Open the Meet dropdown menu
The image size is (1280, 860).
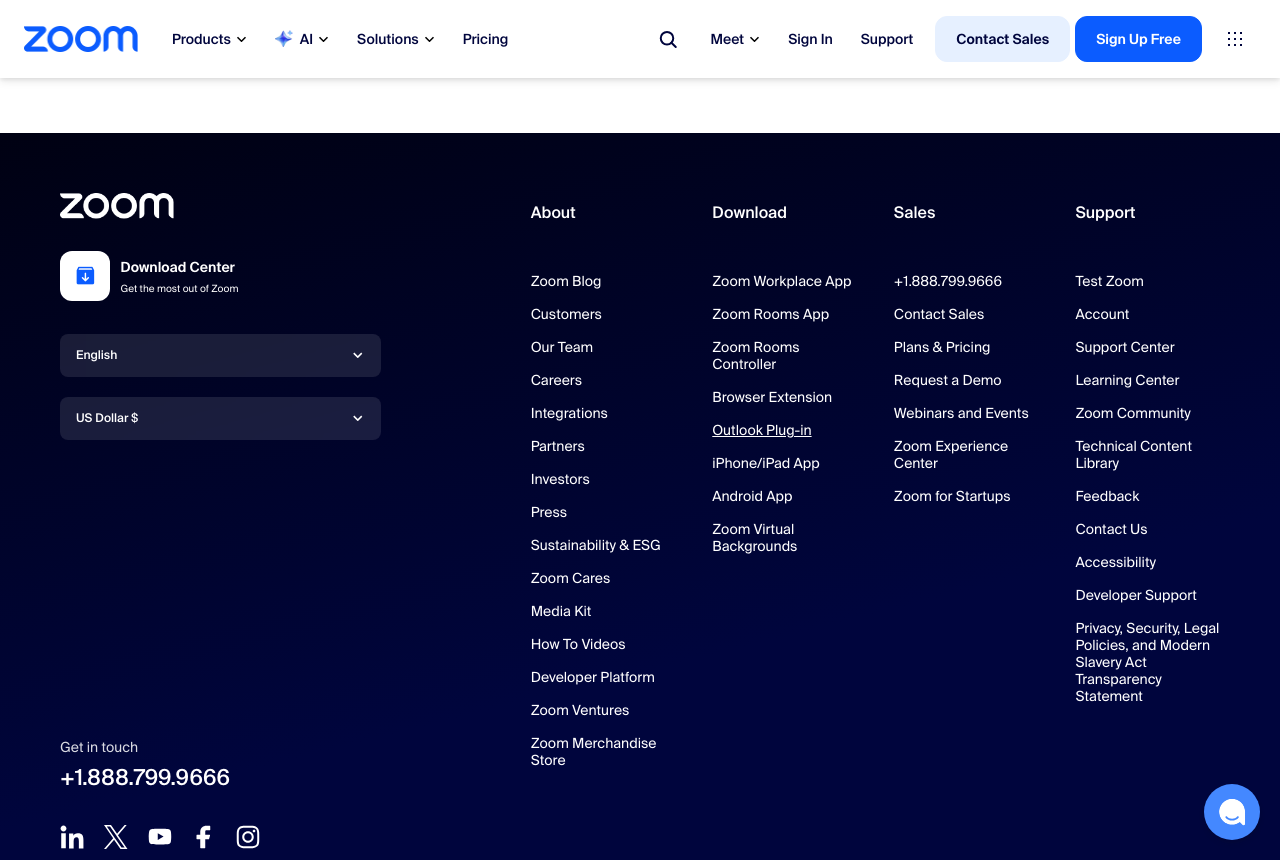coord(735,39)
